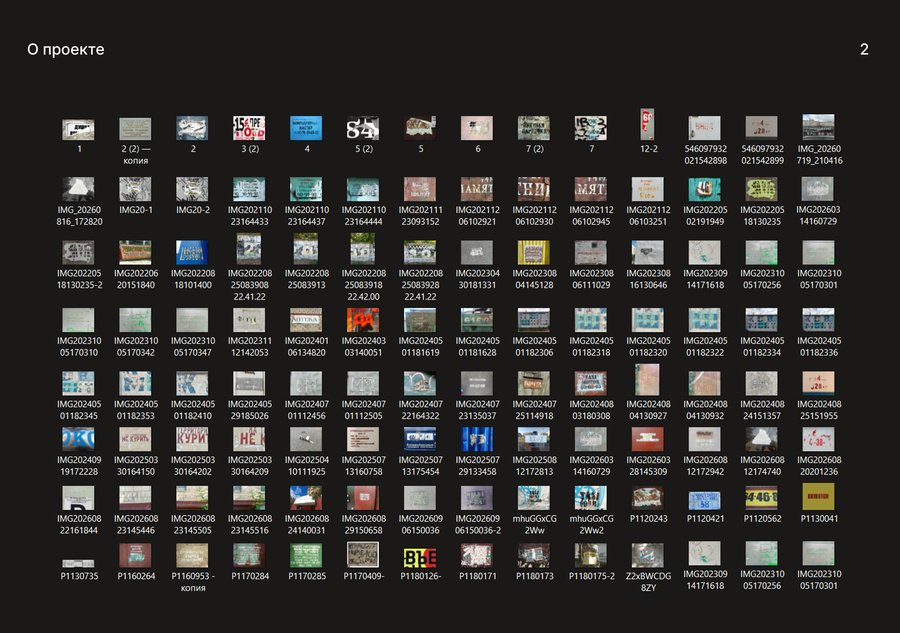Click the mhuGGxCG2Ww thumbnail
This screenshot has width=900, height=633.
pyautogui.click(x=534, y=498)
